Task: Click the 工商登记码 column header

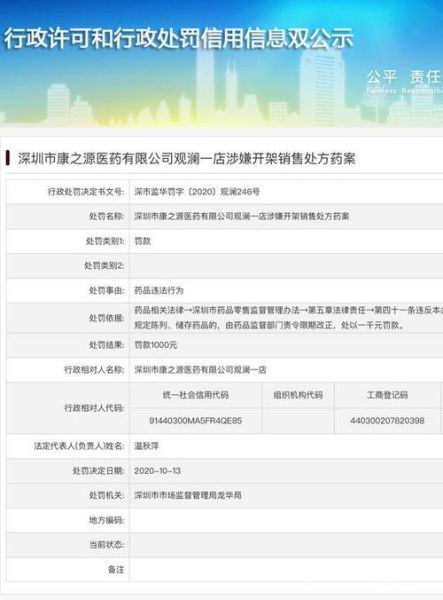Action: [387, 395]
